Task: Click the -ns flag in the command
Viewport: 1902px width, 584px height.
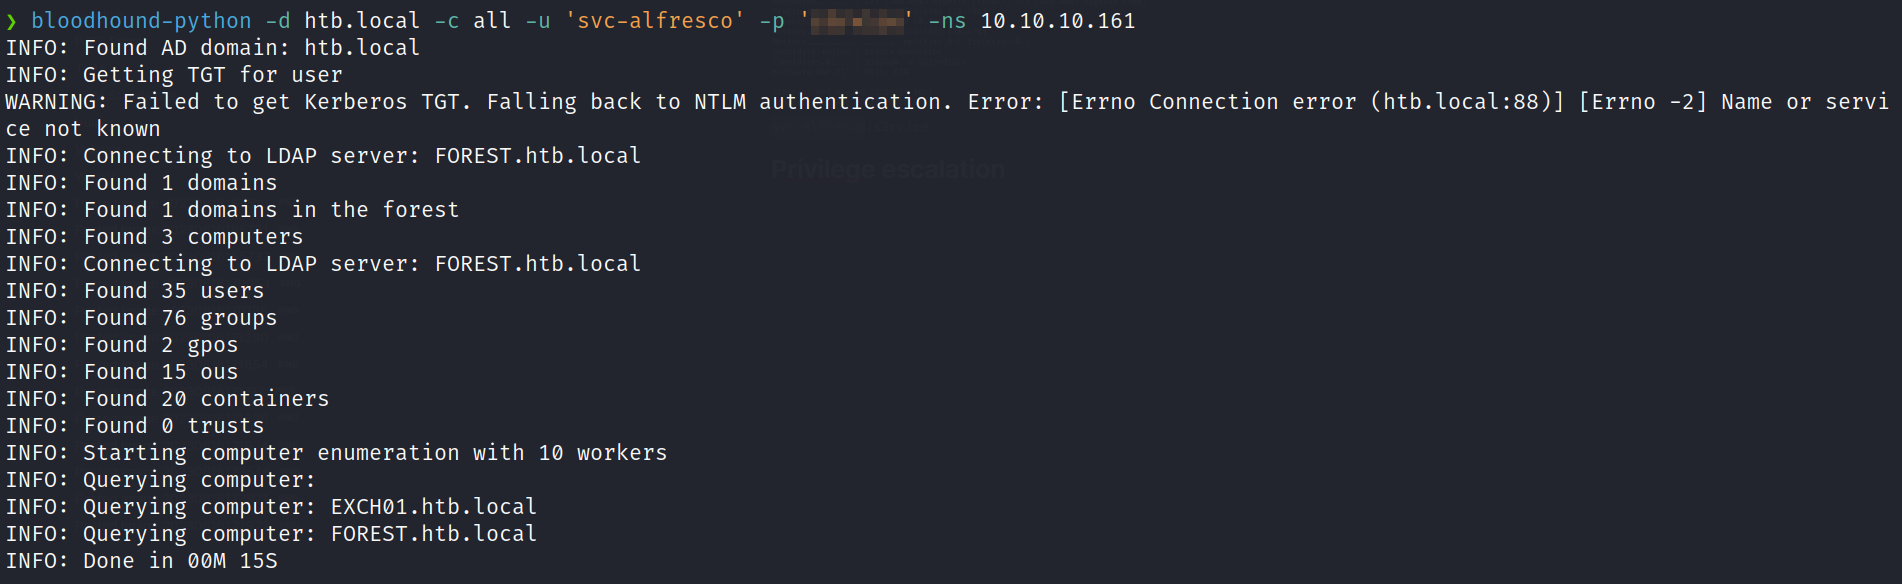Action: pyautogui.click(x=946, y=21)
